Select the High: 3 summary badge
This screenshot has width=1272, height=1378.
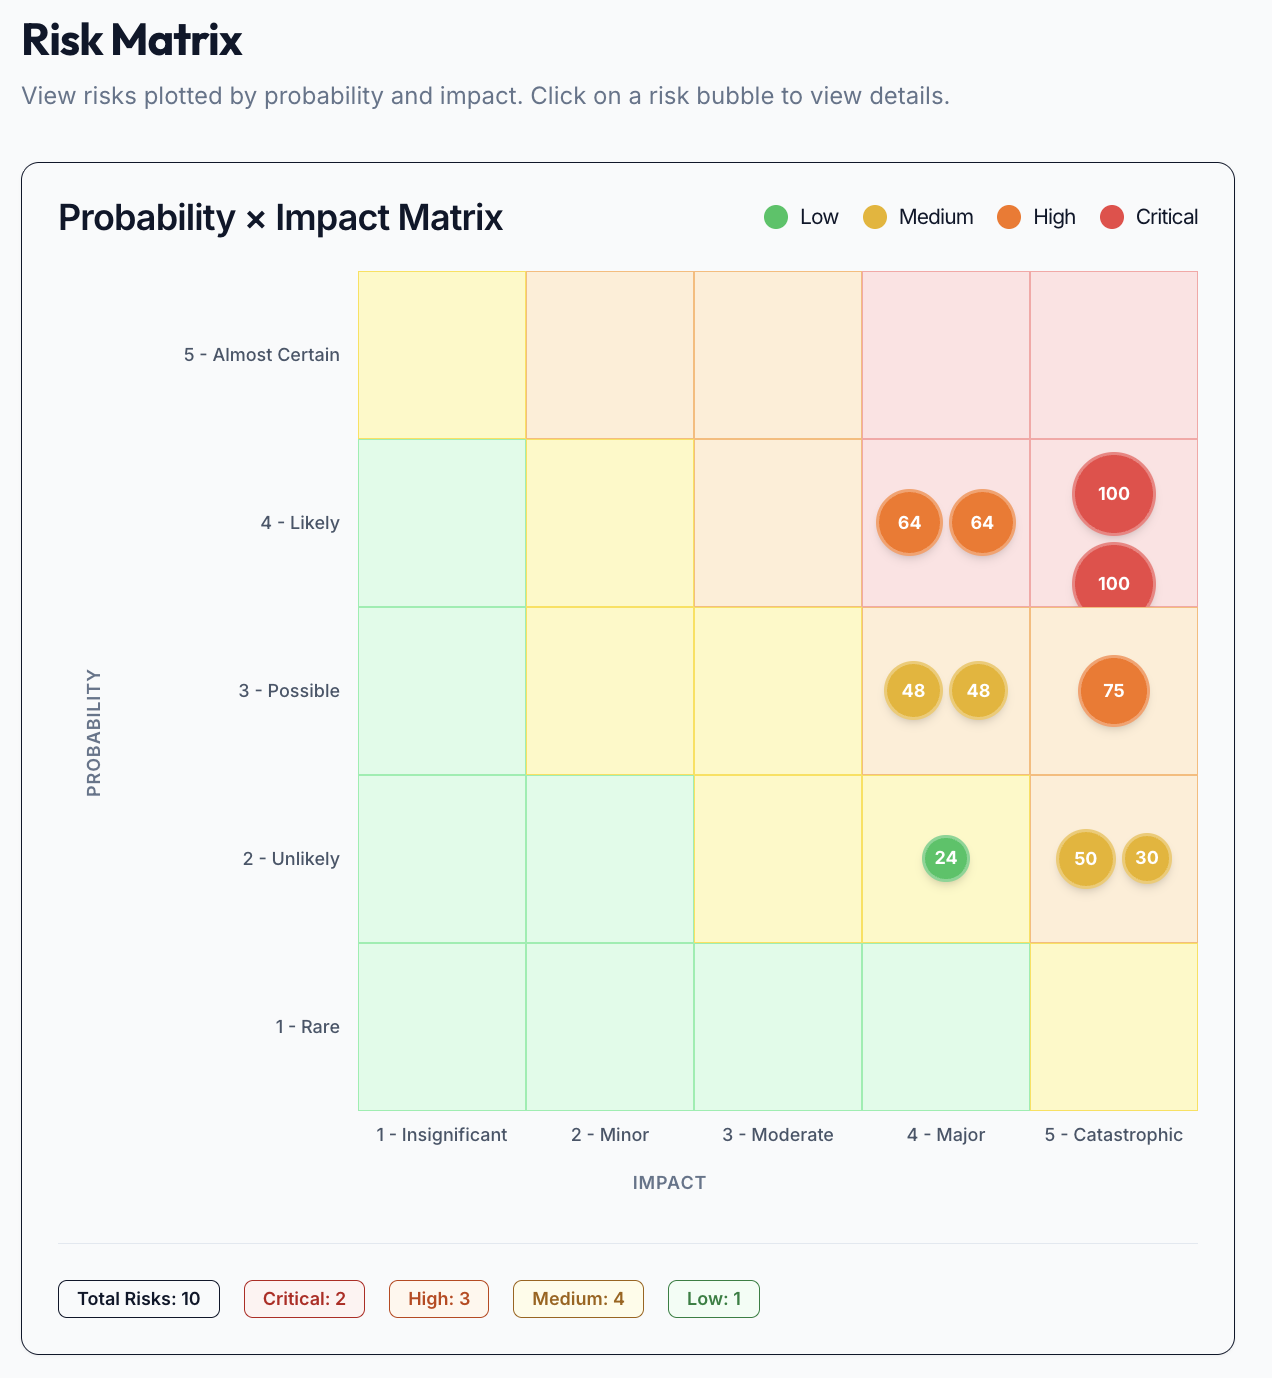click(x=439, y=1299)
